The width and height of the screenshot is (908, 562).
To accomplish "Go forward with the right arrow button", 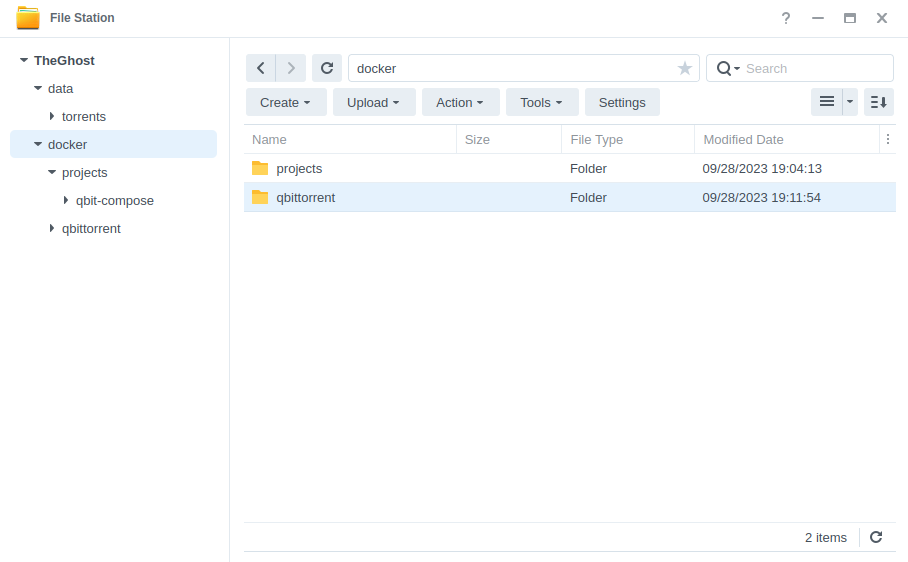I will 291,68.
